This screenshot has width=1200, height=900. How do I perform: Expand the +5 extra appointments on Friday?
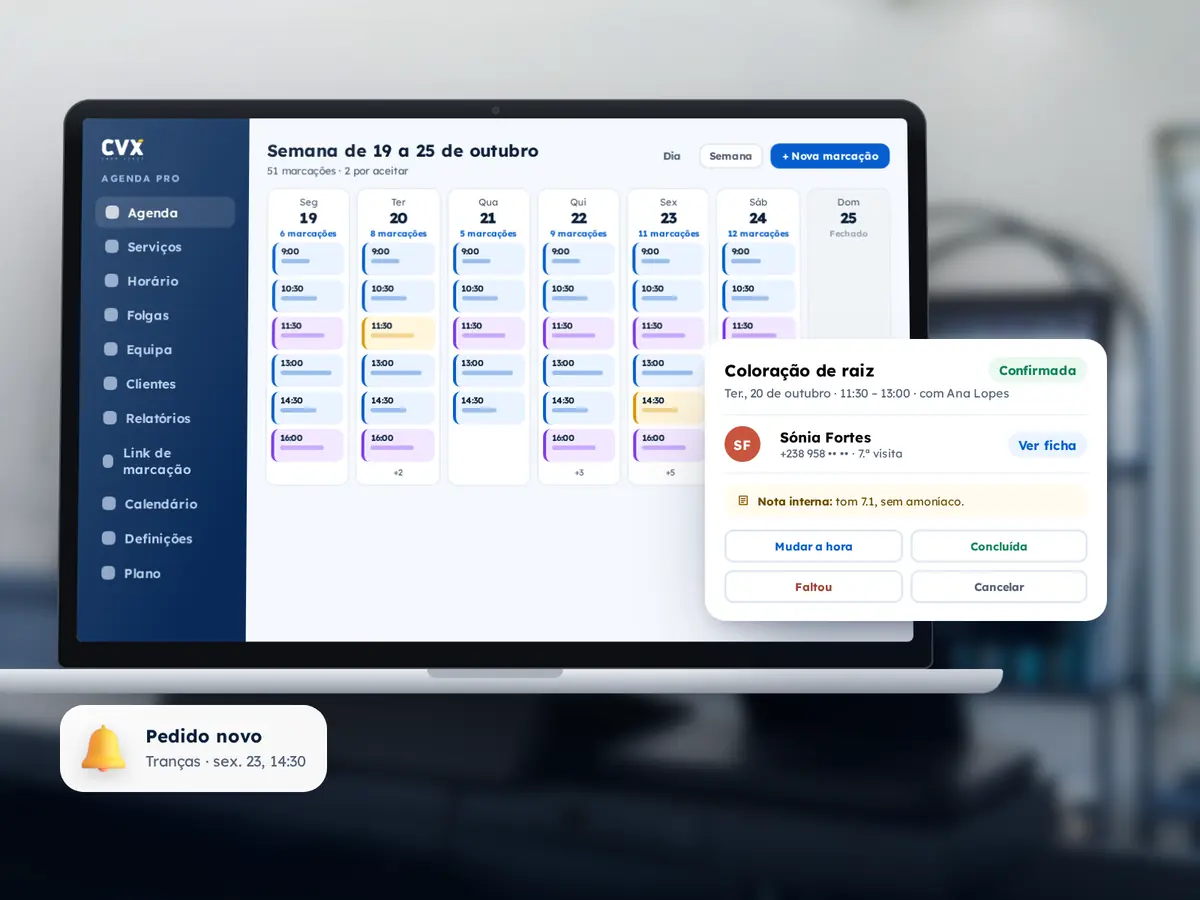669,472
